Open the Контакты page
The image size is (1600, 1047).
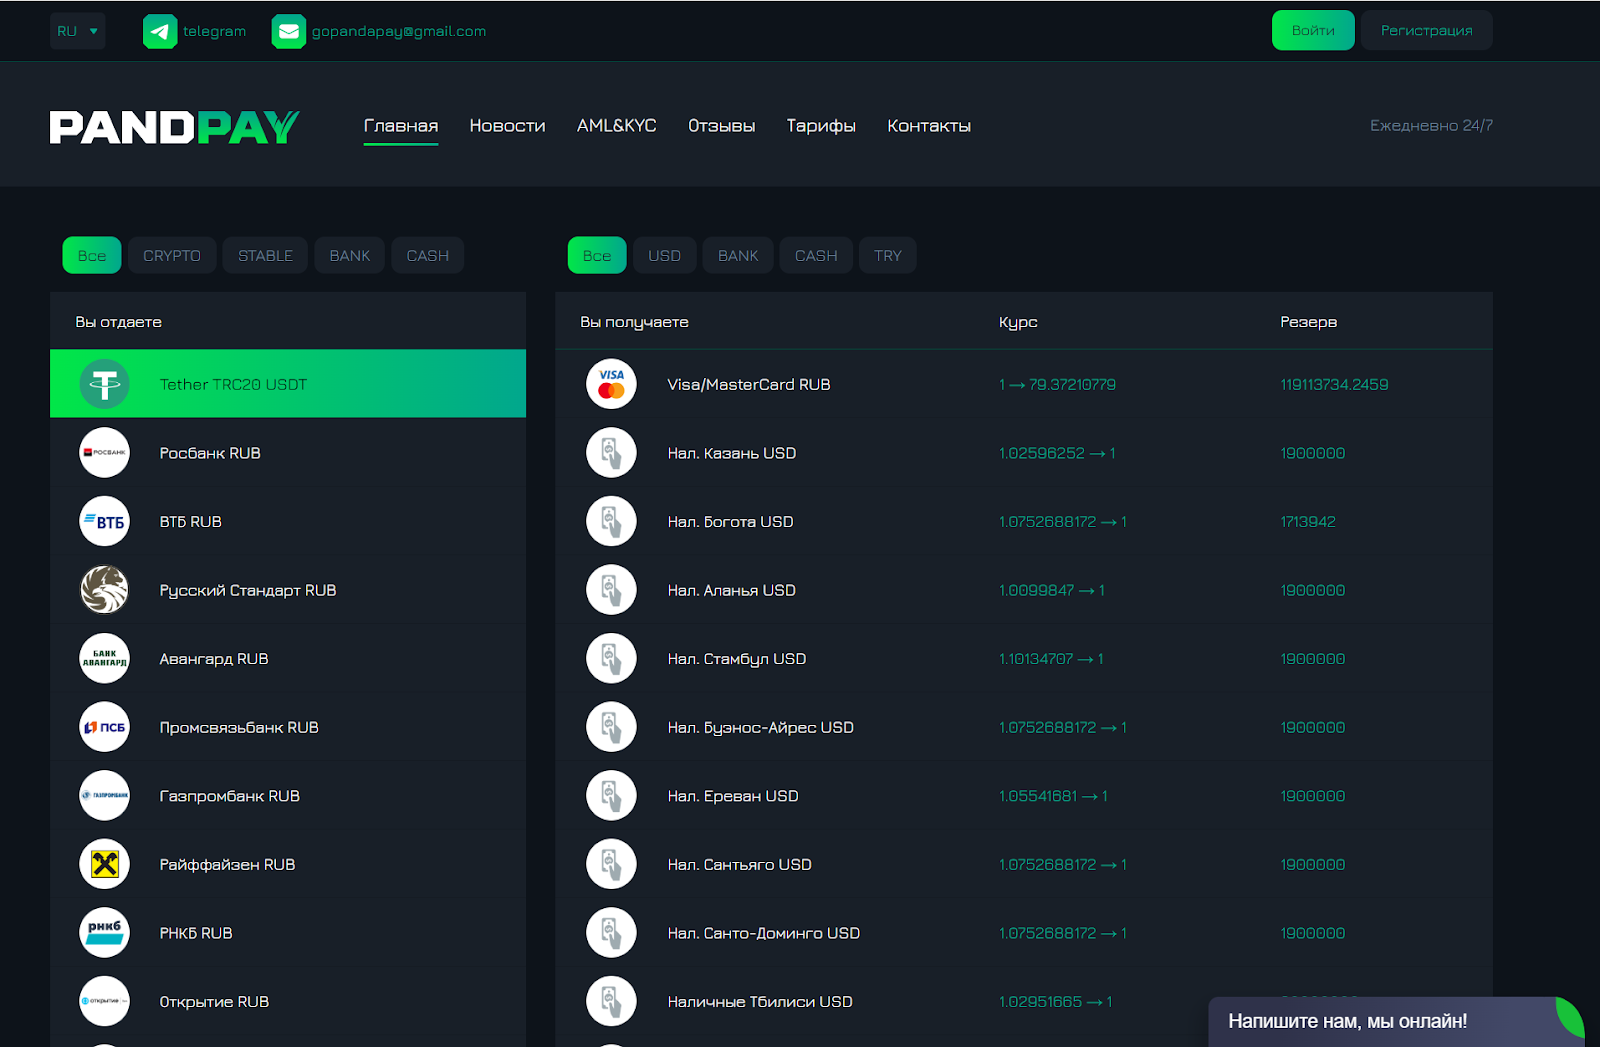point(929,126)
